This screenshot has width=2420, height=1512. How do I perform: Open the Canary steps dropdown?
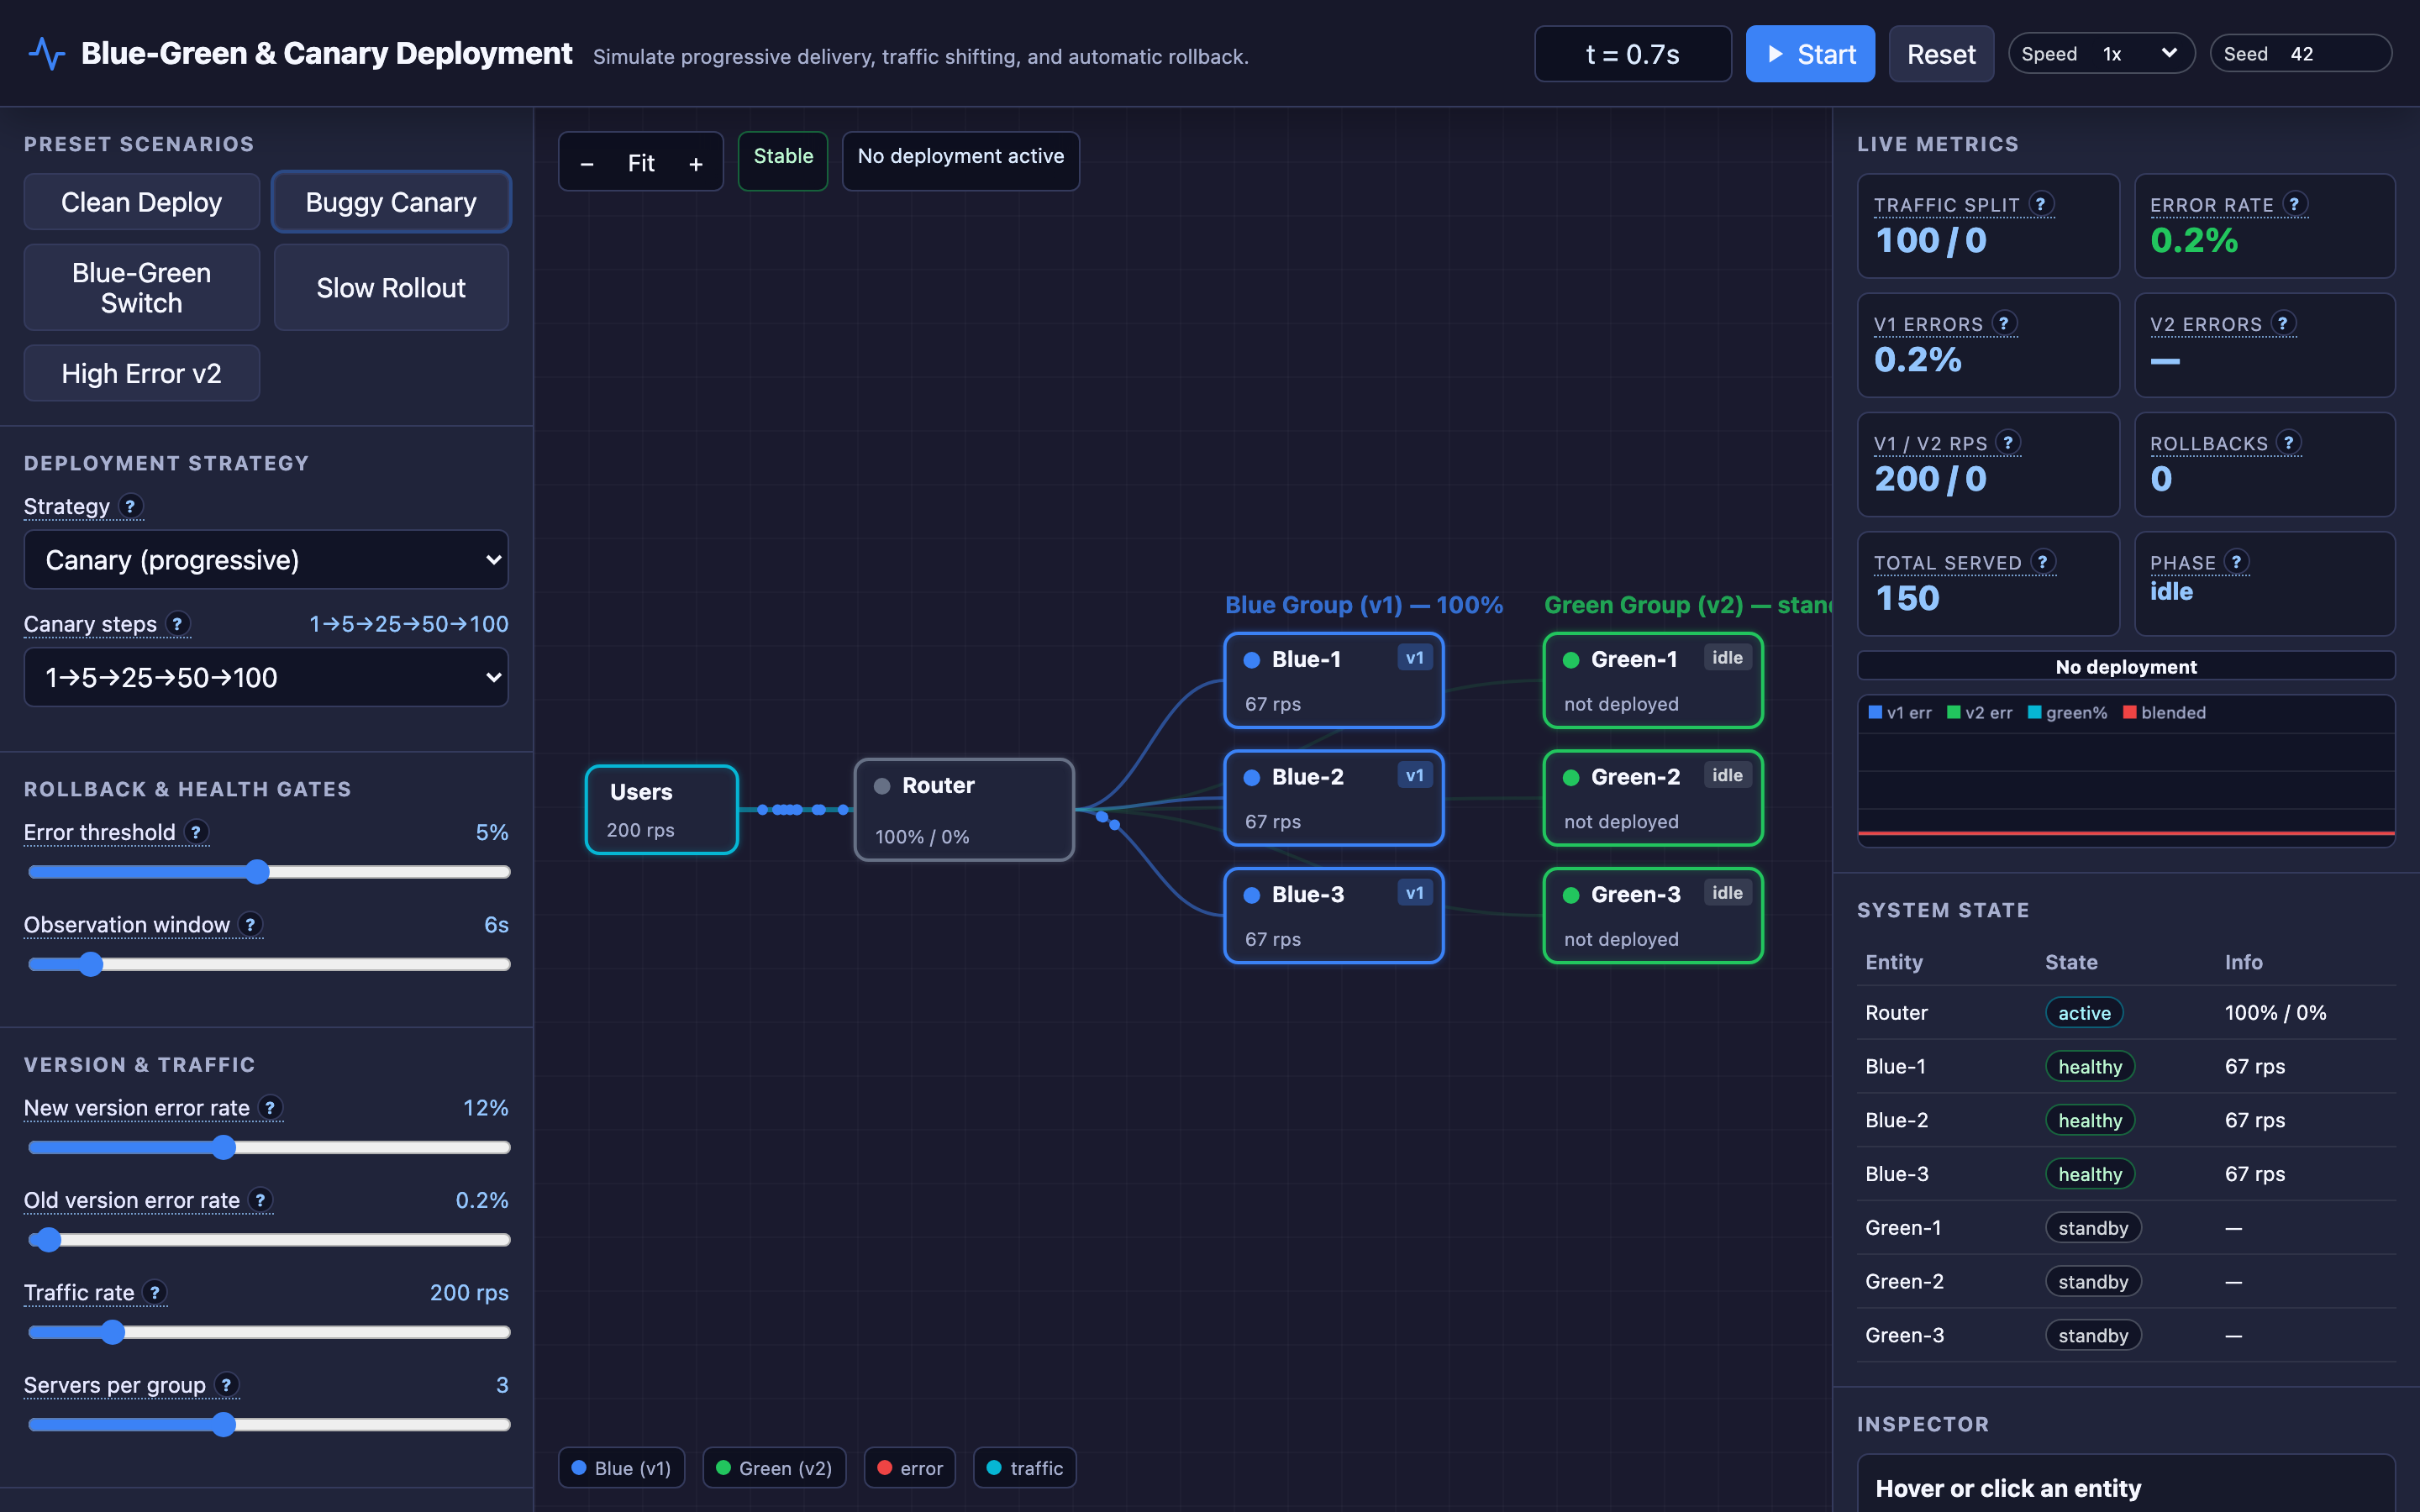tap(266, 677)
